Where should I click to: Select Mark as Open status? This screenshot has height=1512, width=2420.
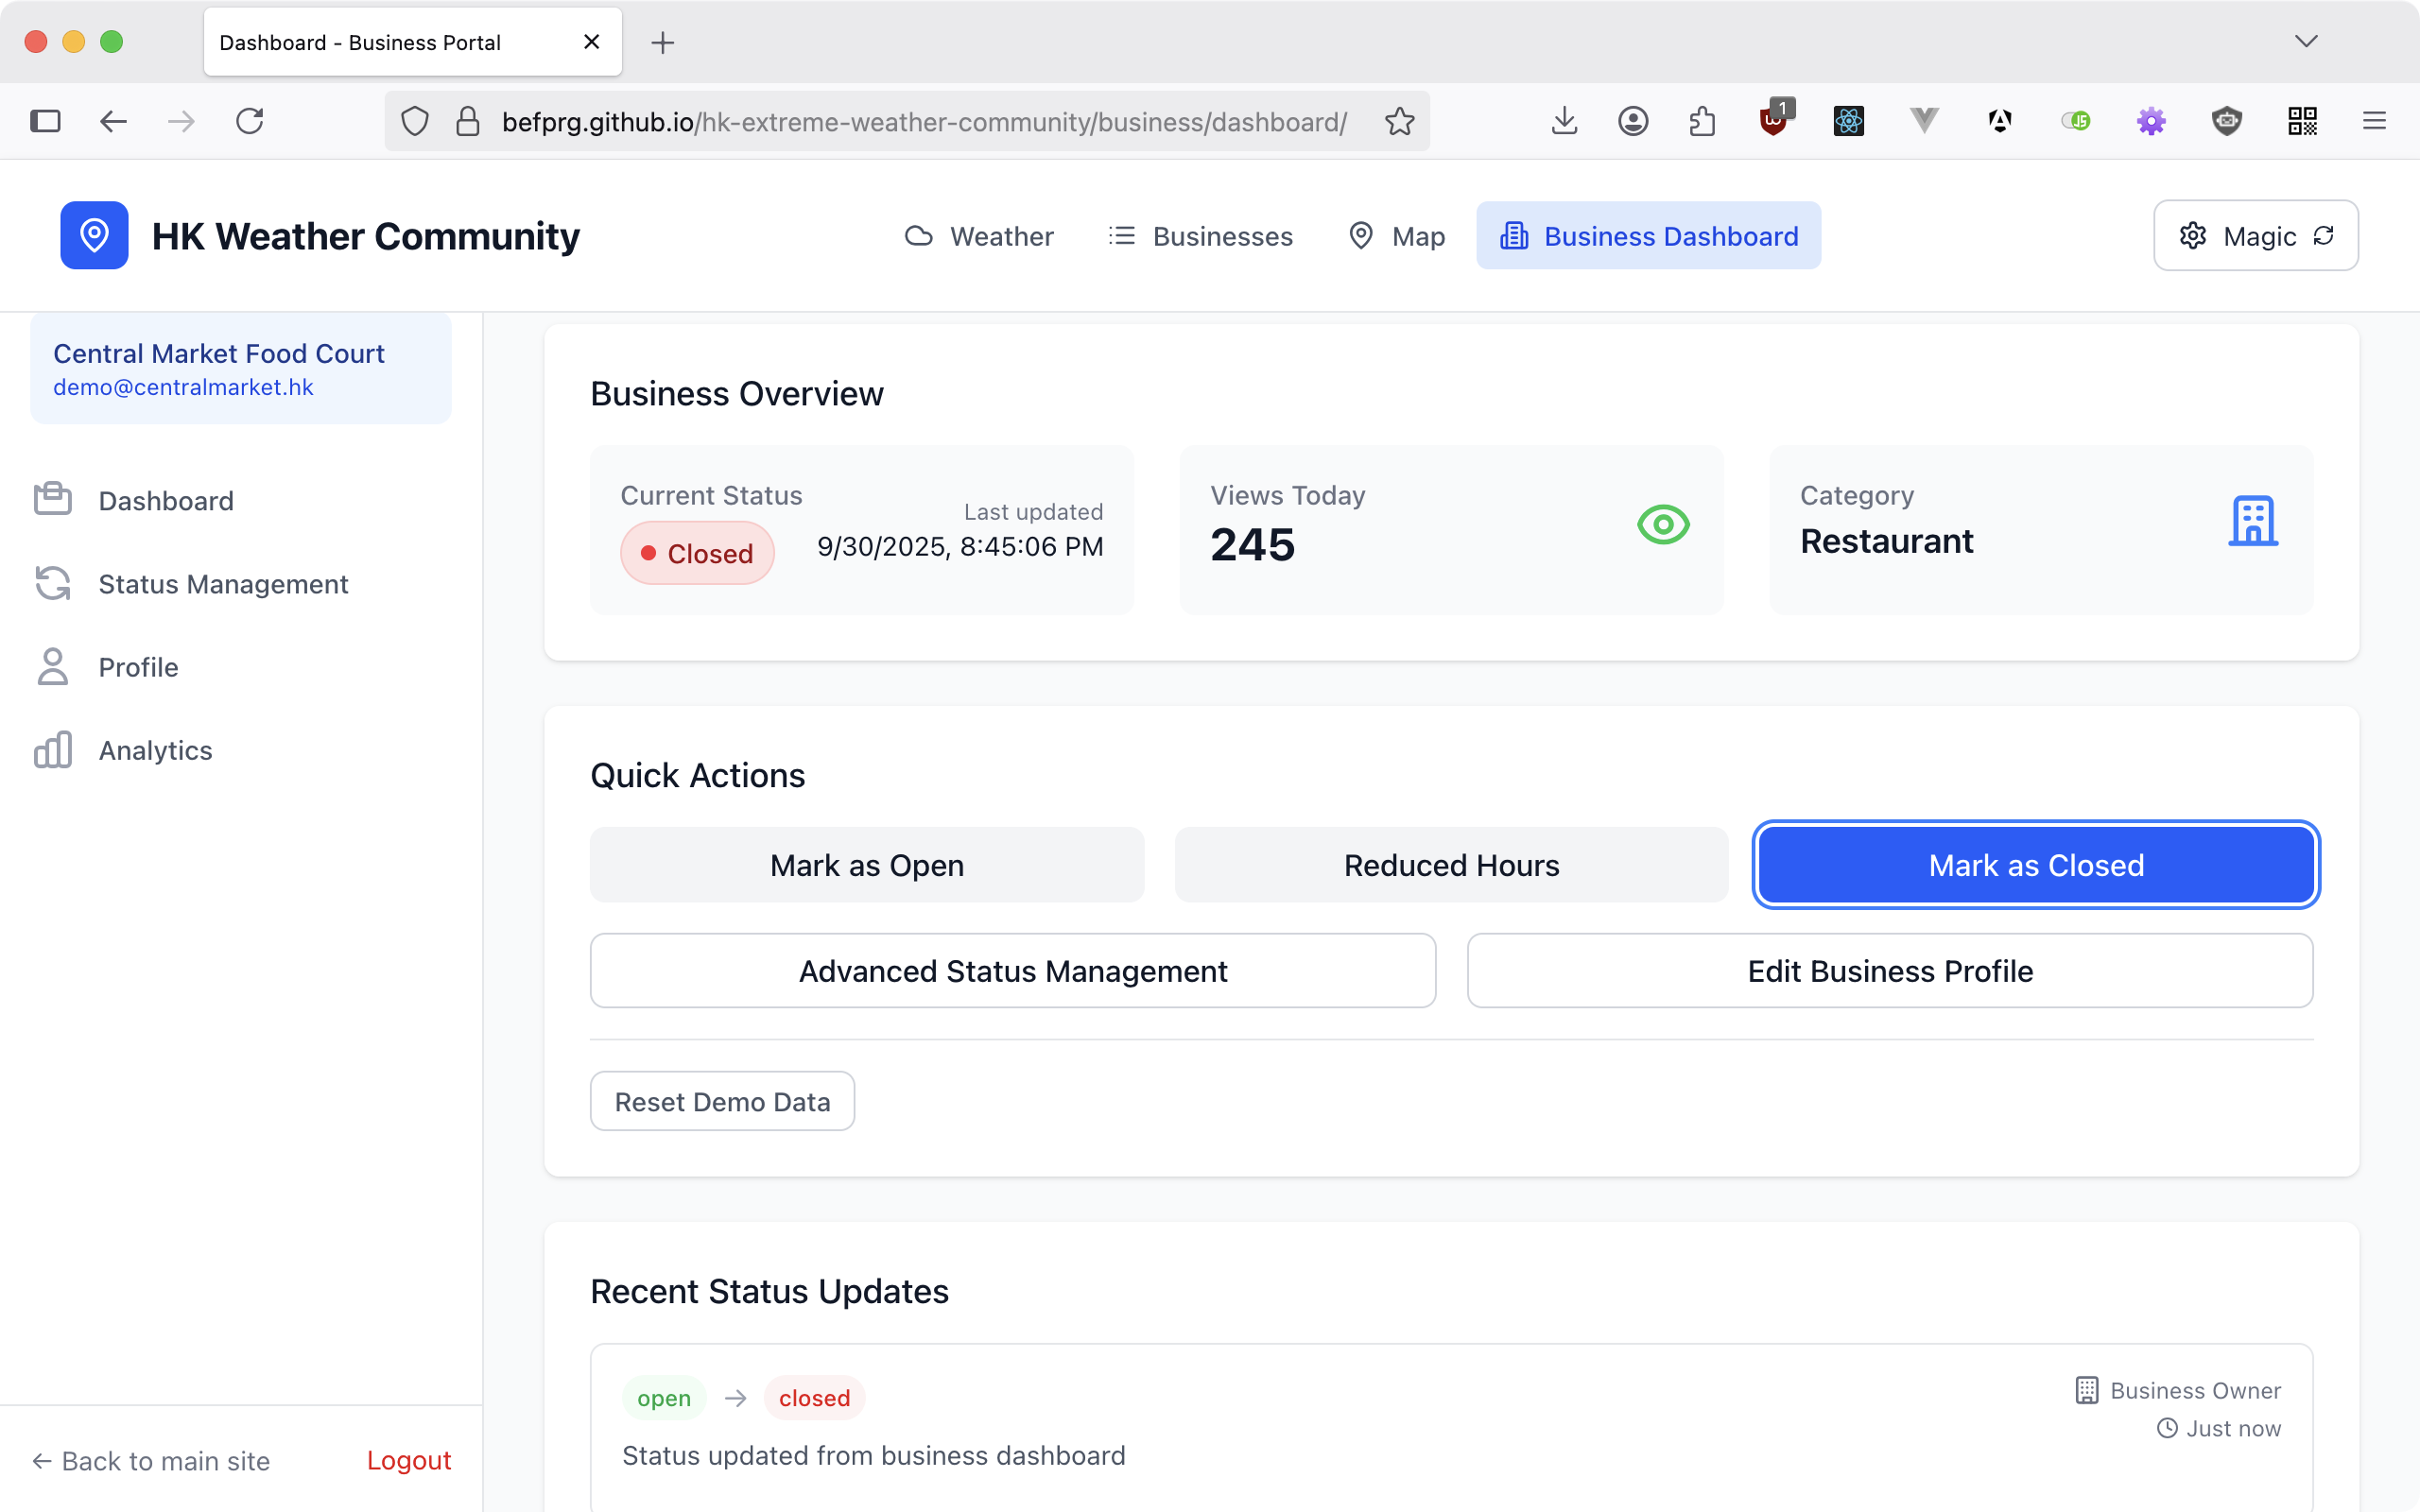(x=866, y=865)
